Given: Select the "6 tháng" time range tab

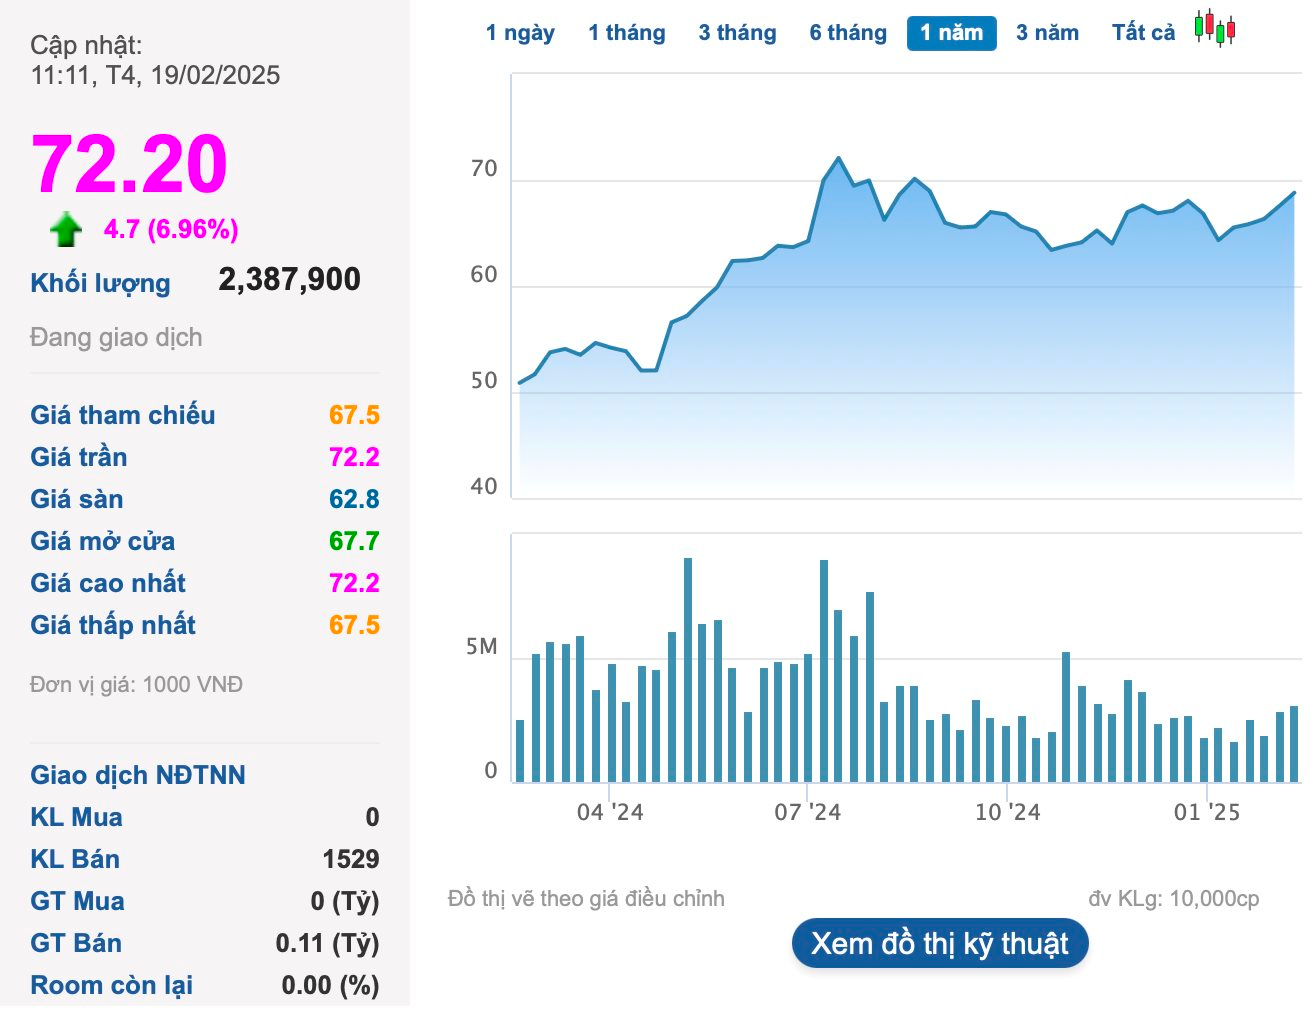Looking at the screenshot, I should 848,33.
